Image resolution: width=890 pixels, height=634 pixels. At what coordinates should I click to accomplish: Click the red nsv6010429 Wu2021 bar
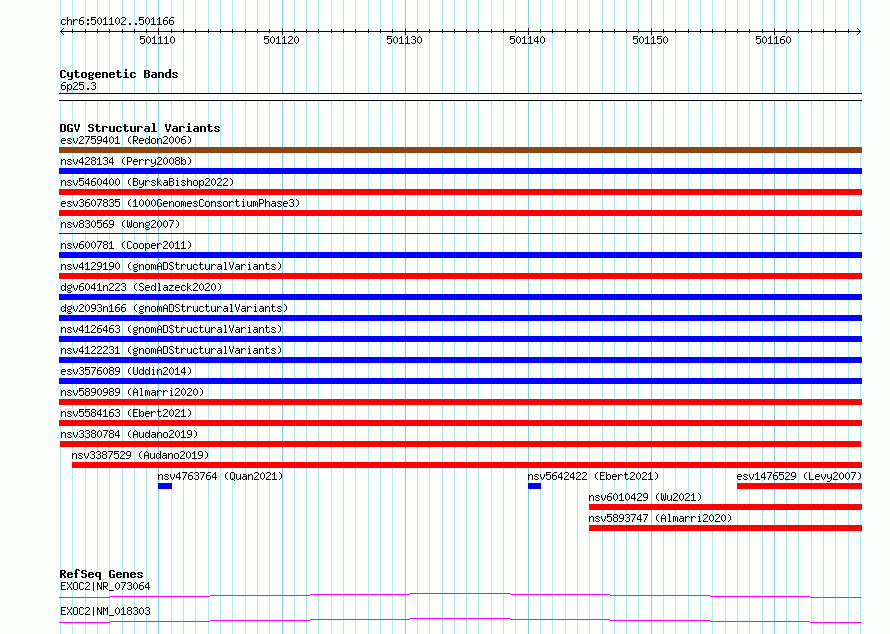(x=725, y=507)
